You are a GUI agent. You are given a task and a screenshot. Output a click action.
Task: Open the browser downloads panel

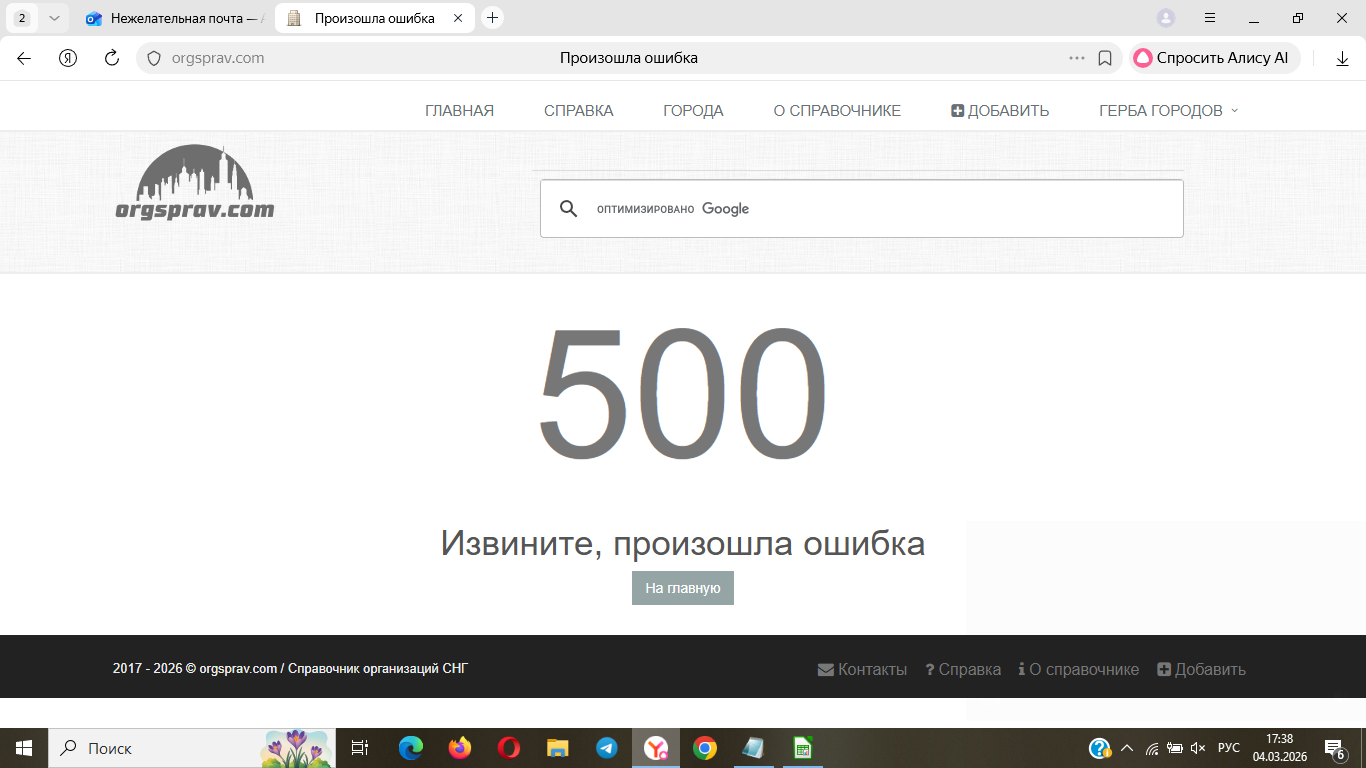point(1342,58)
